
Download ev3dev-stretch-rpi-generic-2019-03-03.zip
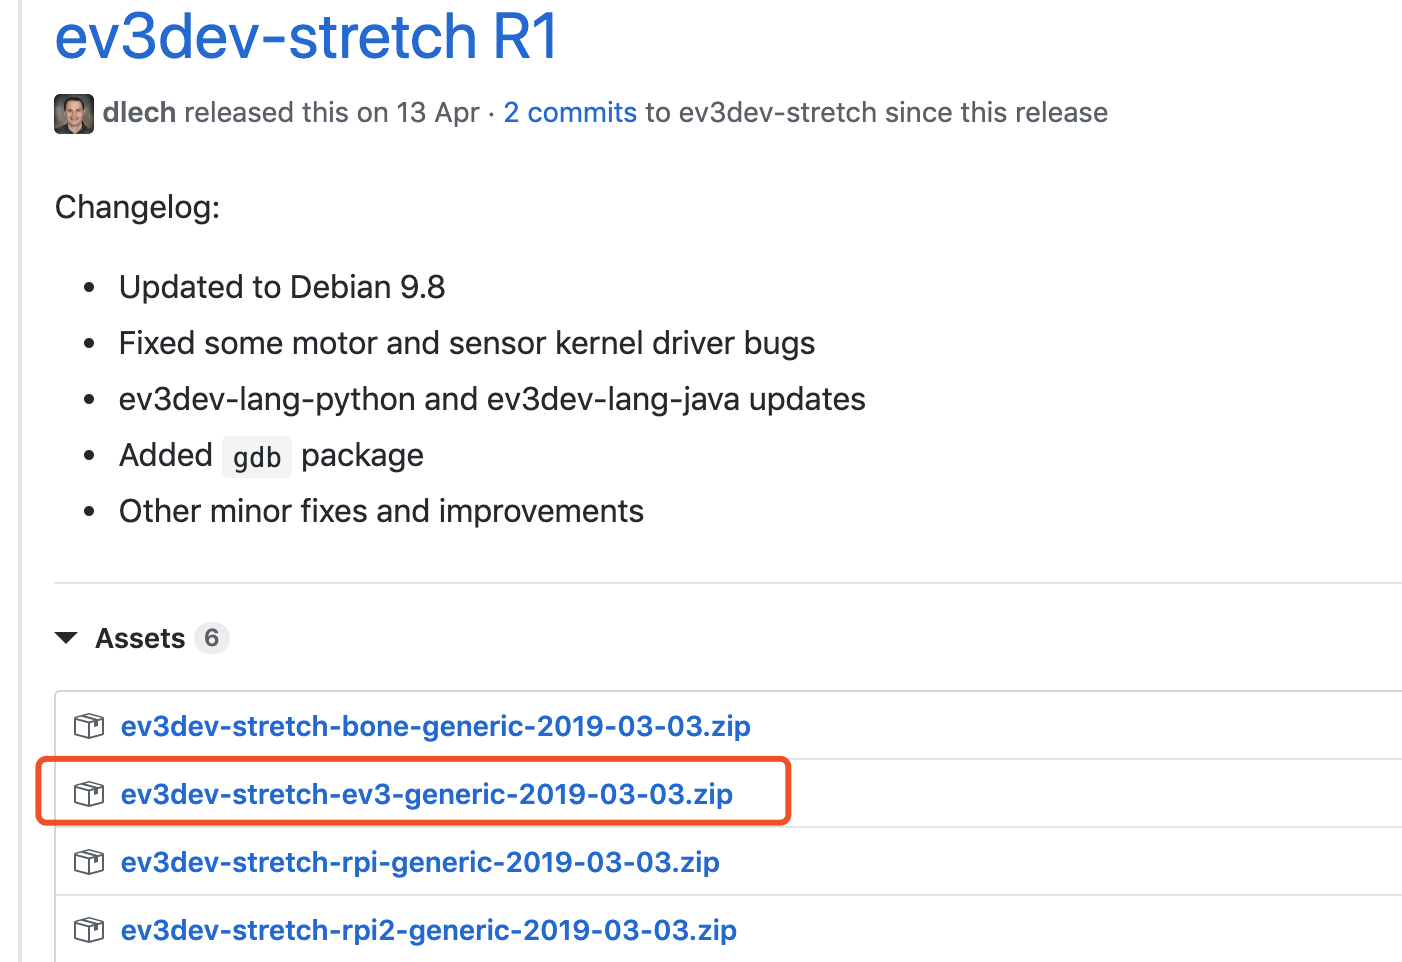420,862
